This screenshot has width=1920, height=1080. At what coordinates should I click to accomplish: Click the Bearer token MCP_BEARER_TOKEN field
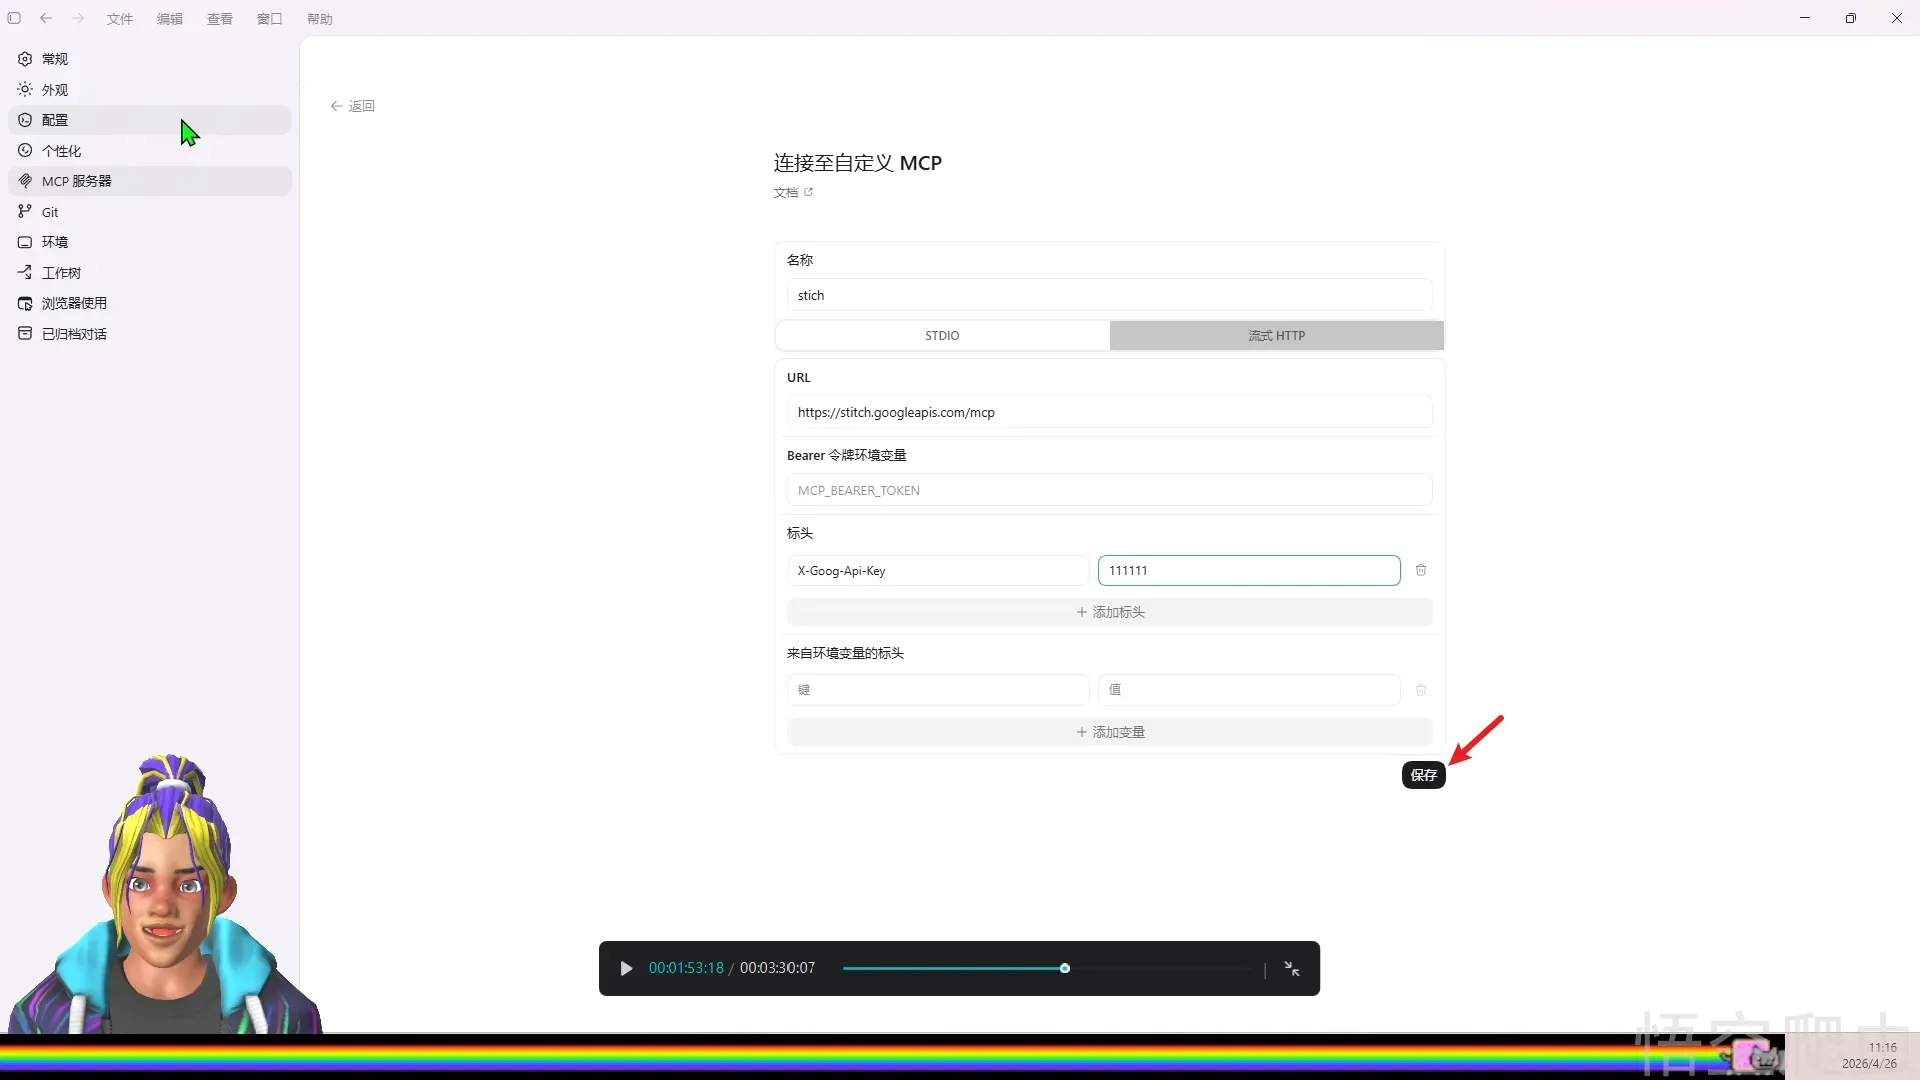point(1108,490)
